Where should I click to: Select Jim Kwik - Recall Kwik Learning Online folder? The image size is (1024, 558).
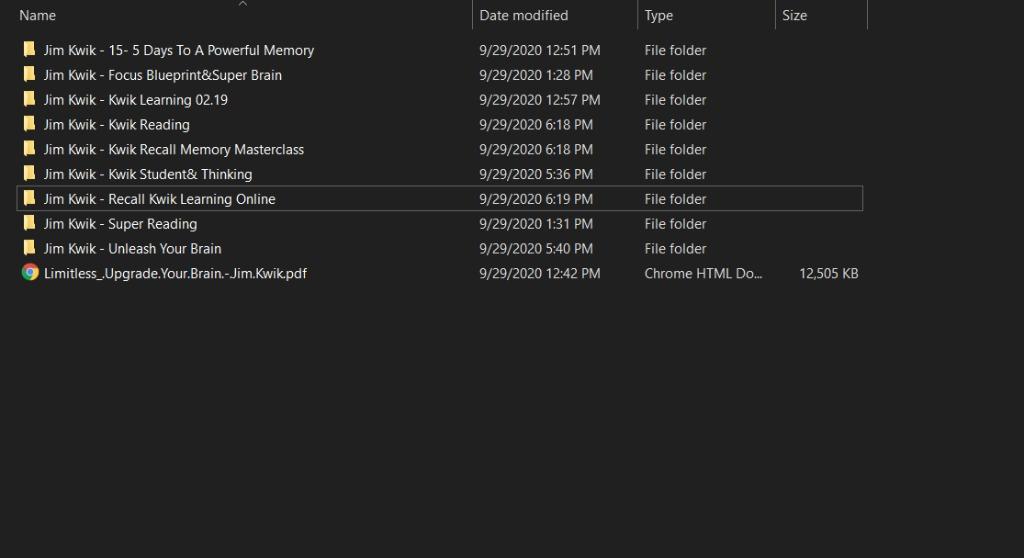pos(159,199)
